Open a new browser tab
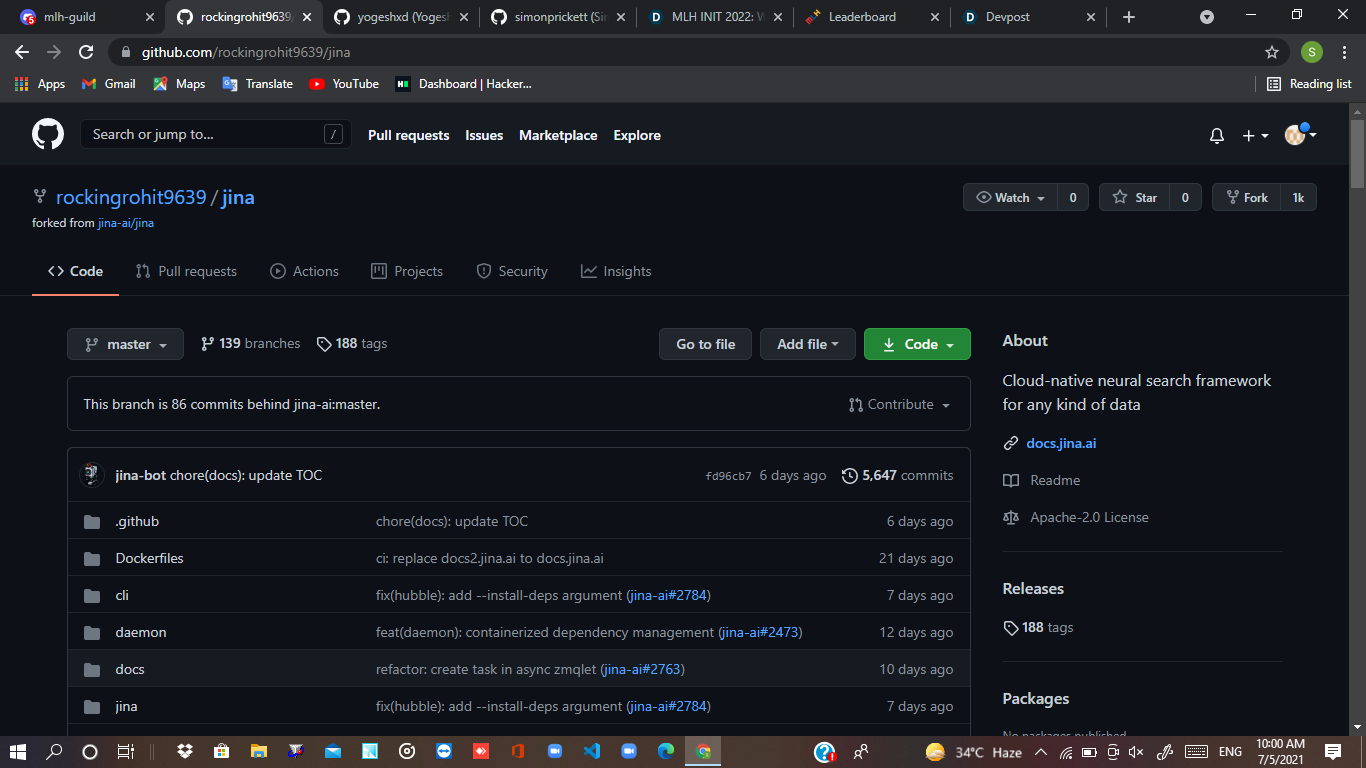The width and height of the screenshot is (1366, 768). click(1129, 17)
